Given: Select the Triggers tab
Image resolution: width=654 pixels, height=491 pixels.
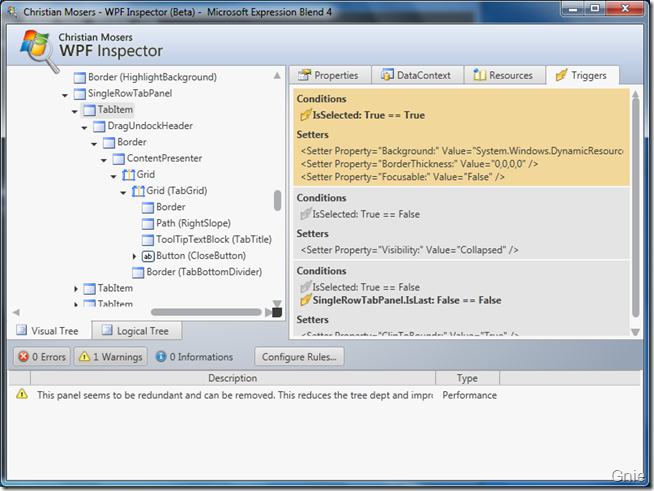Looking at the screenshot, I should pos(583,75).
